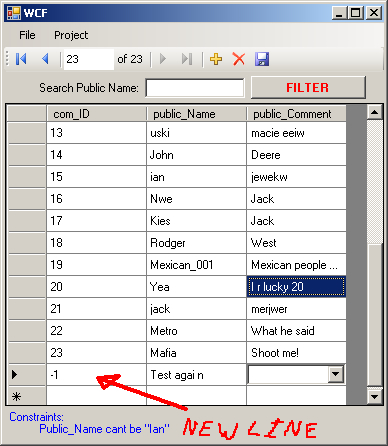Click the WCF application icon in title bar
This screenshot has width=388, height=446.
(x=14, y=13)
